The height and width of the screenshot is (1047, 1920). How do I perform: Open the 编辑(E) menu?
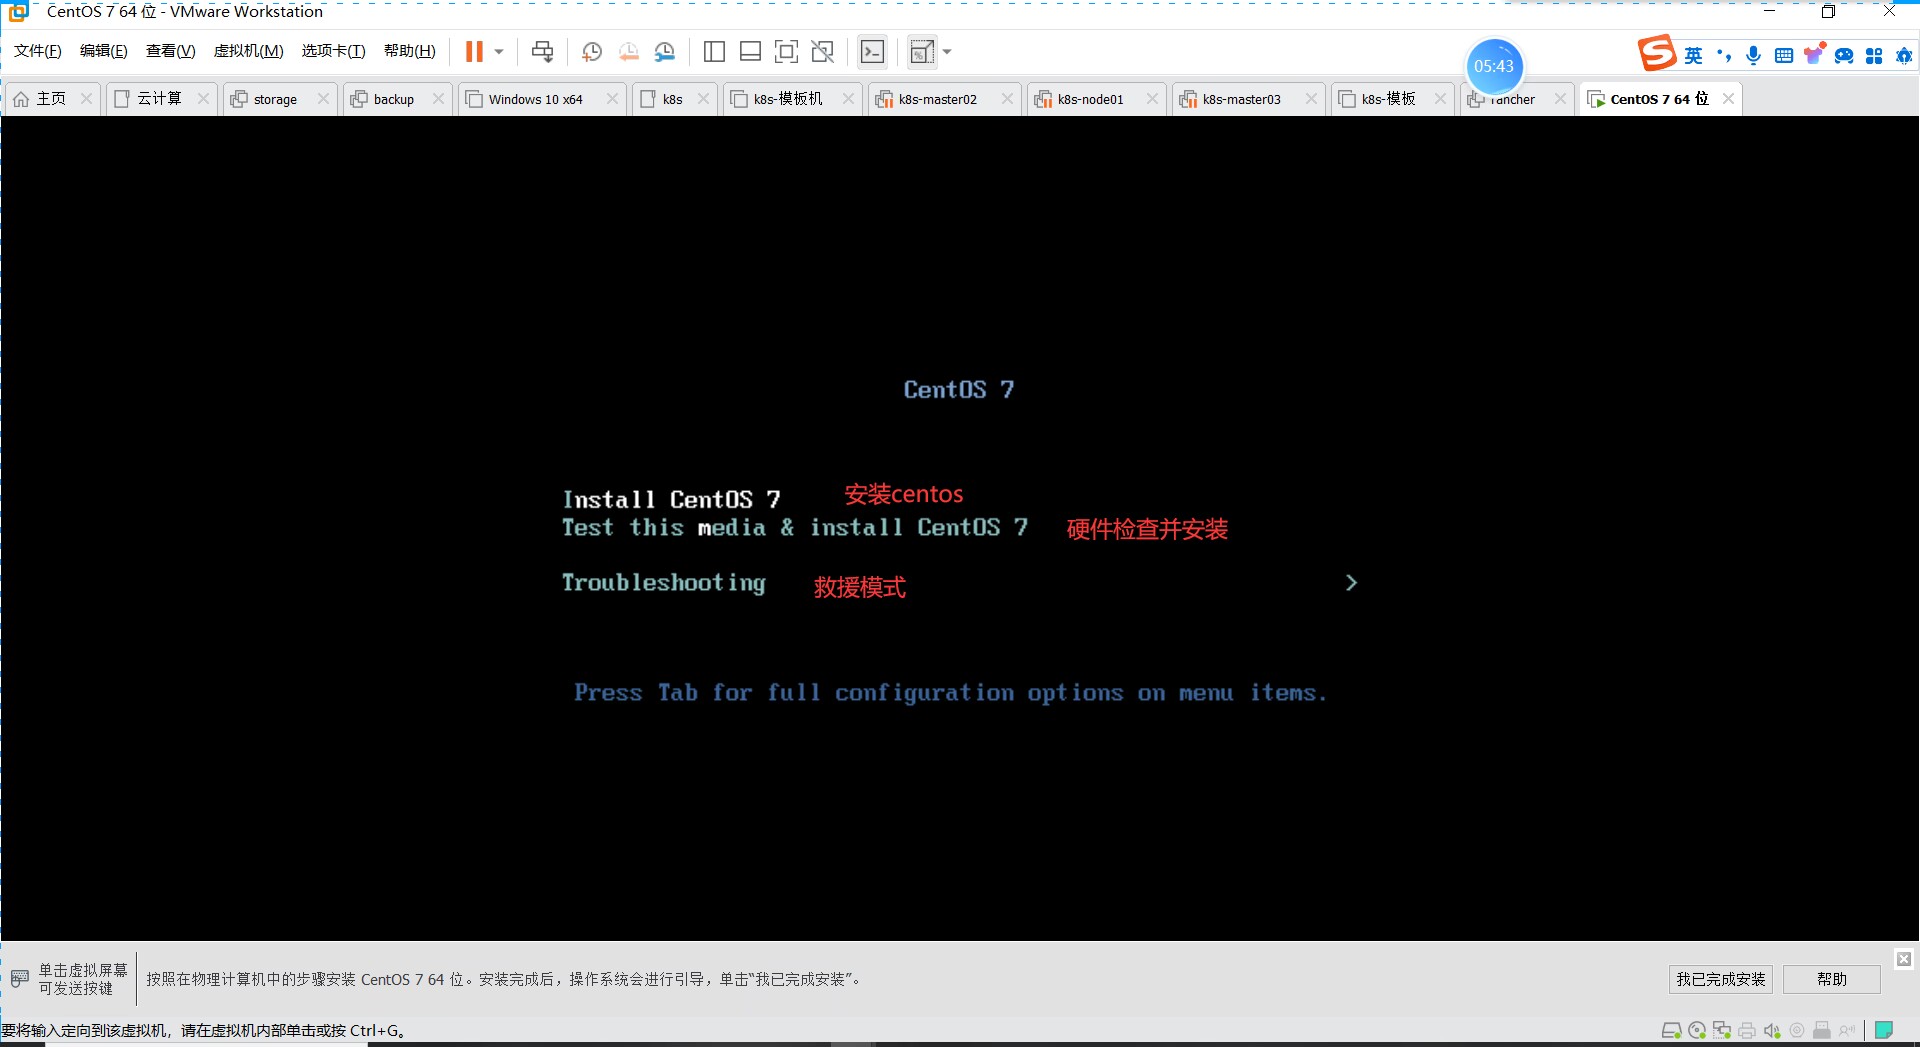[104, 51]
